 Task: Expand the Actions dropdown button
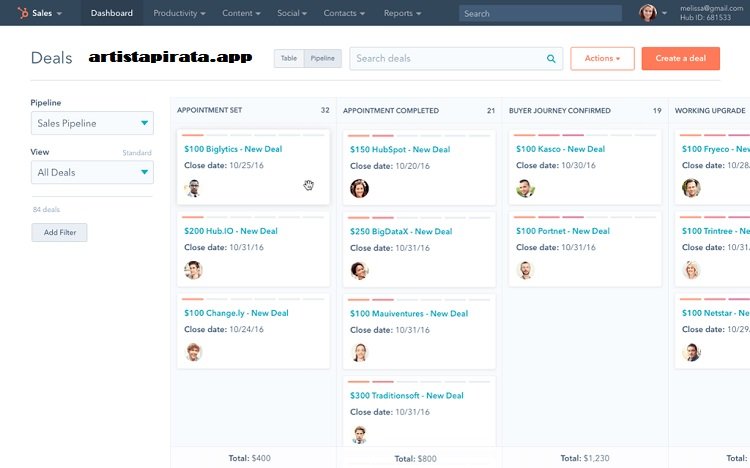click(602, 58)
